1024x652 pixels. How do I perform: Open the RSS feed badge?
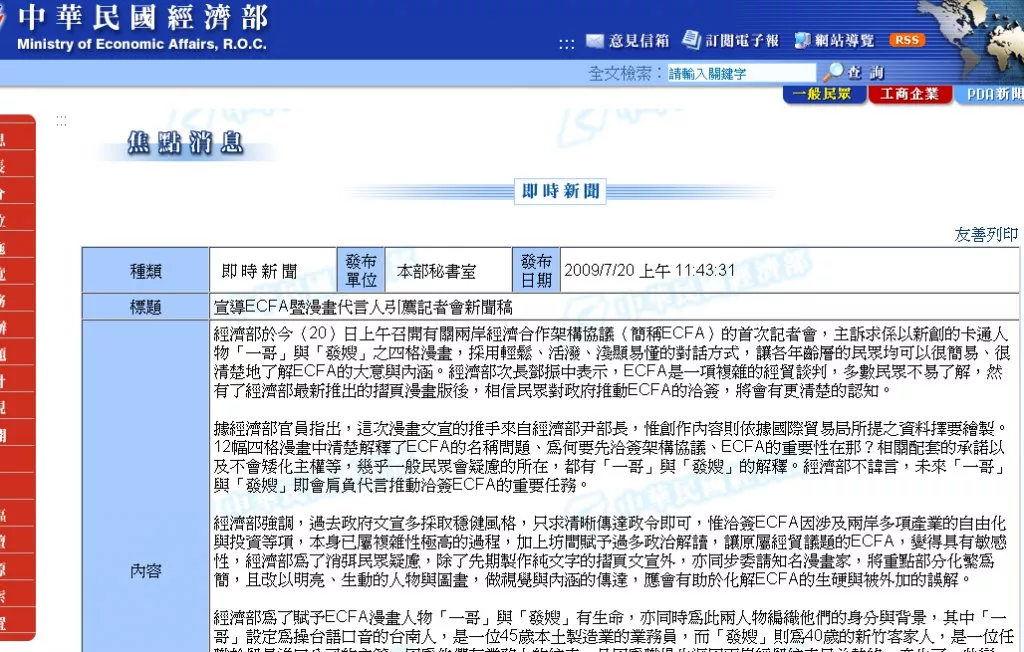tap(906, 41)
